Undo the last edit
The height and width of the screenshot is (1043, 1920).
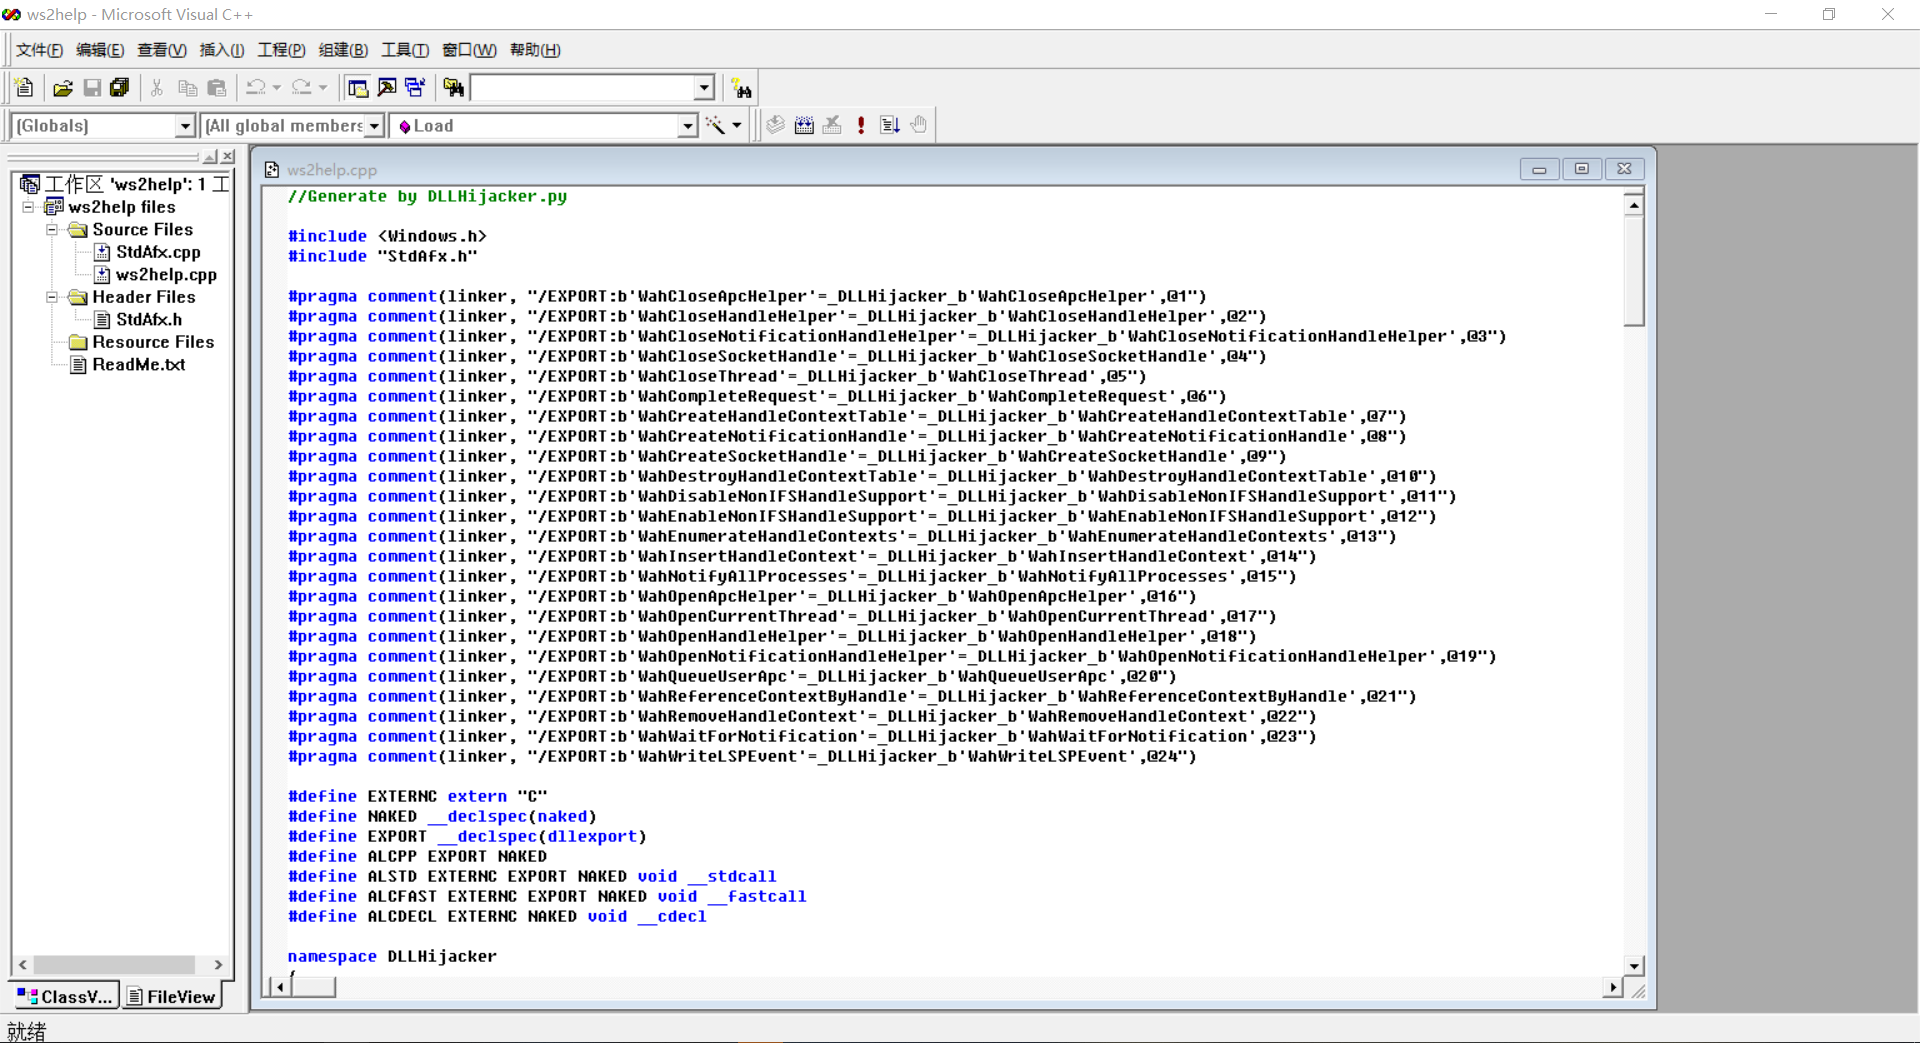click(256, 88)
